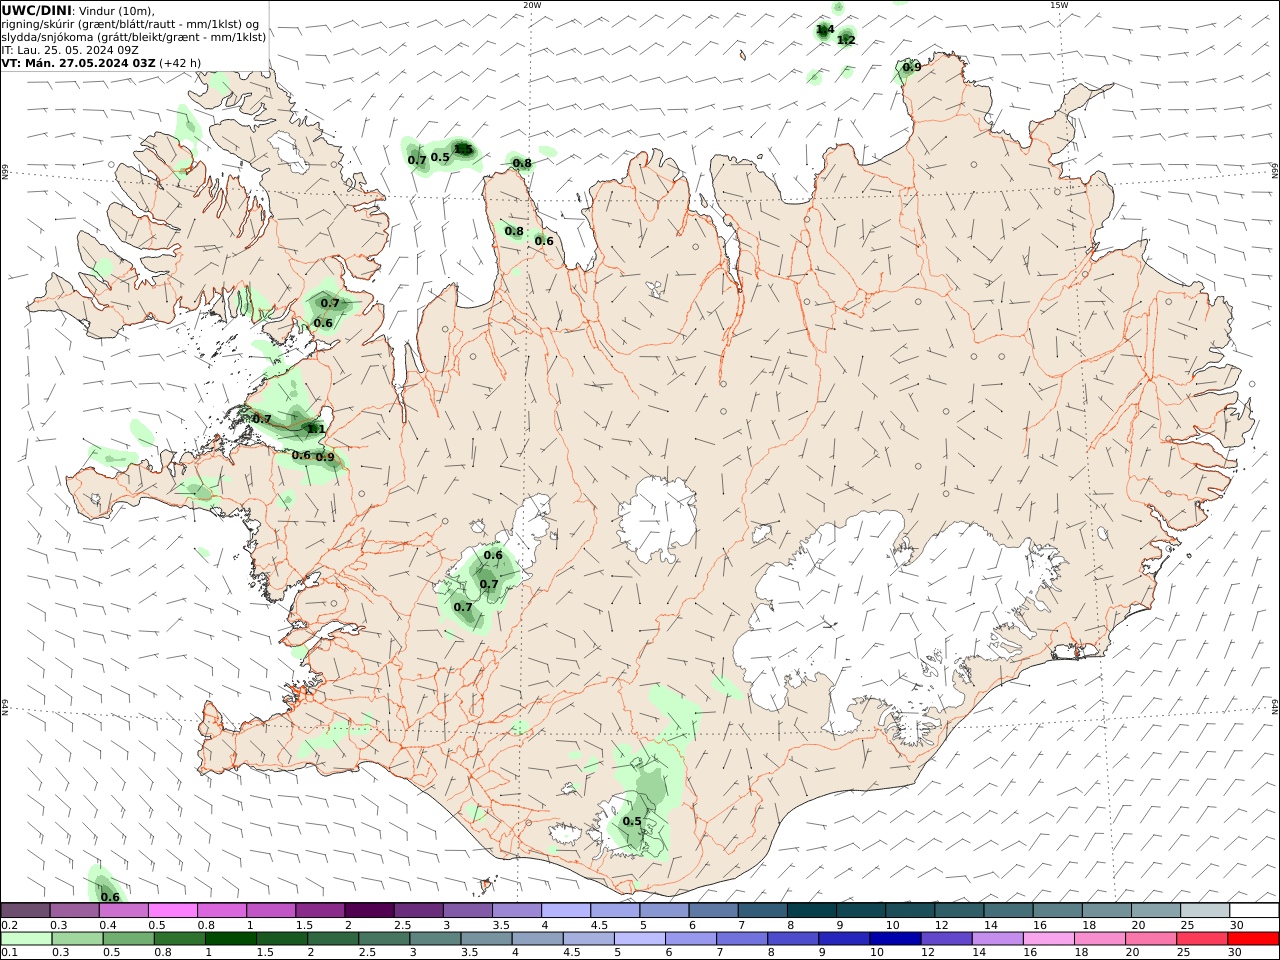This screenshot has width=1280, height=960.
Task: Click the light pink 16 swatch in bottom legend
Action: click(1048, 938)
